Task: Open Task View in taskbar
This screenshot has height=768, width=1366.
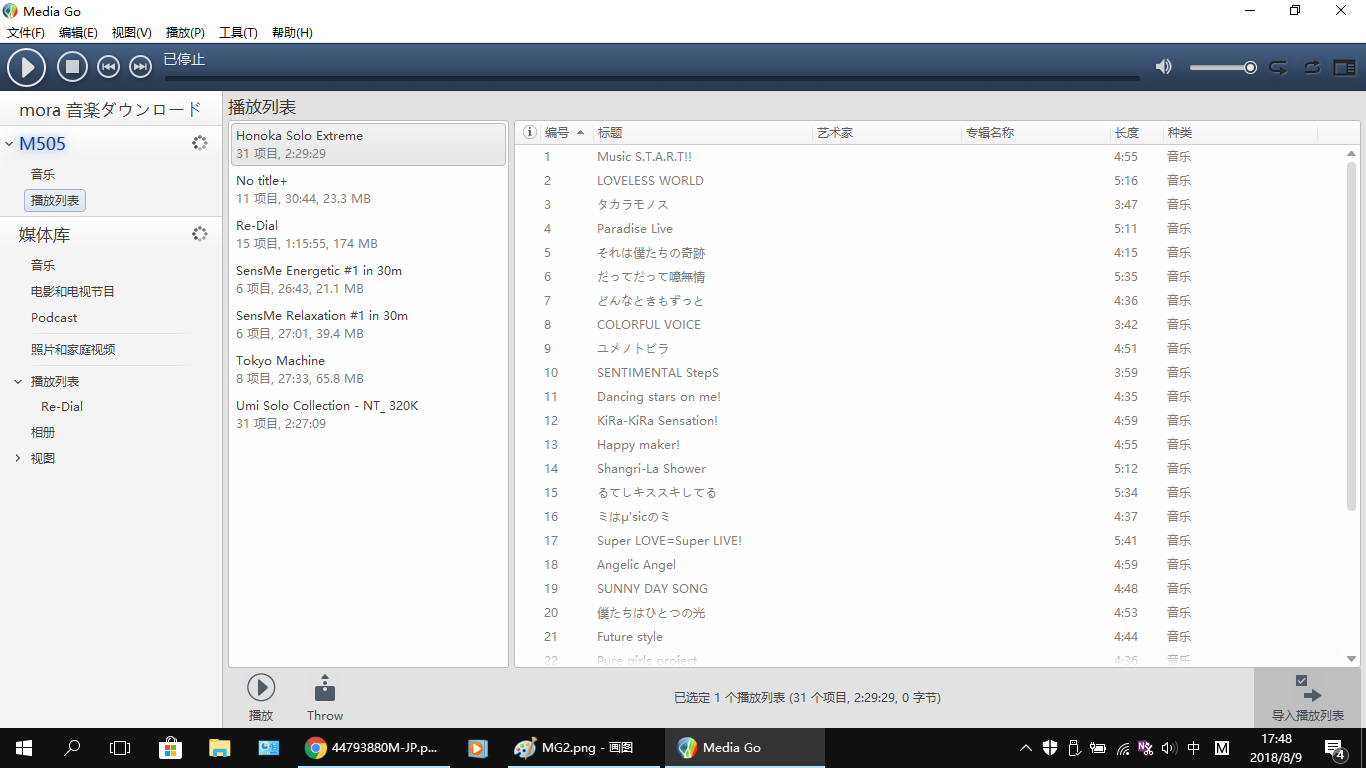Action: [120, 748]
